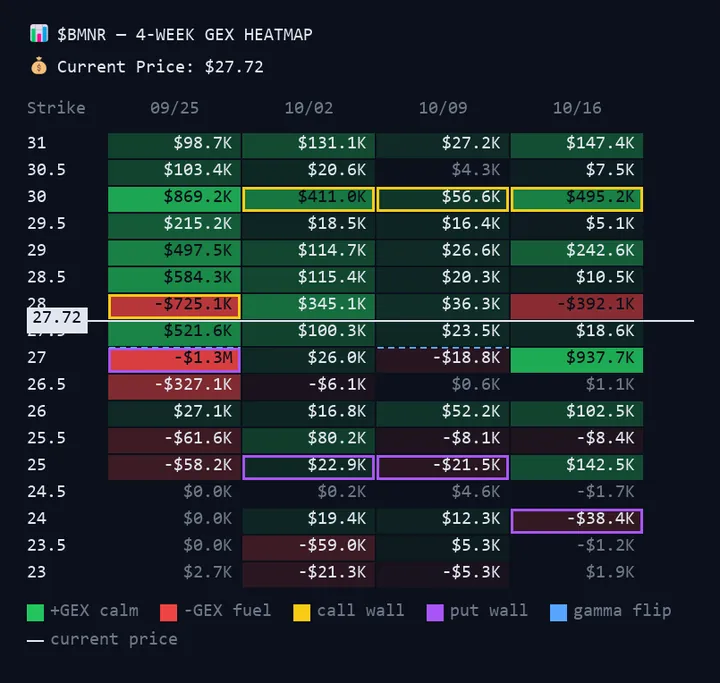Select the $102.5K cell at strike 26
This screenshot has height=683, width=720.
(577, 414)
